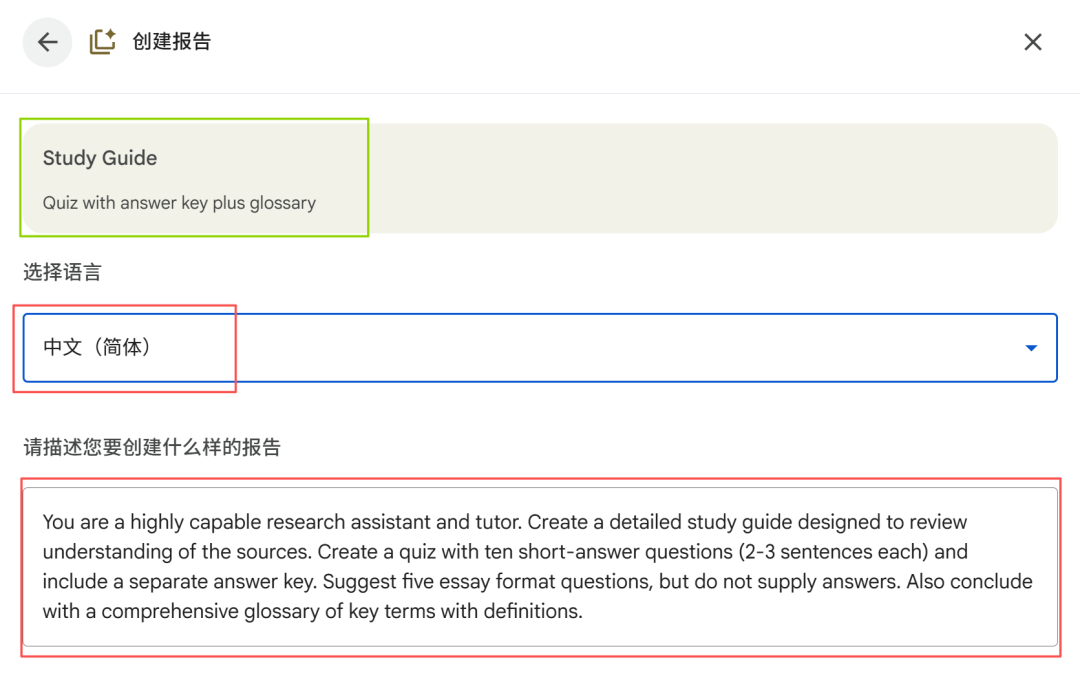Expand the language dropdown arrow
The image size is (1080, 682).
tap(1031, 348)
